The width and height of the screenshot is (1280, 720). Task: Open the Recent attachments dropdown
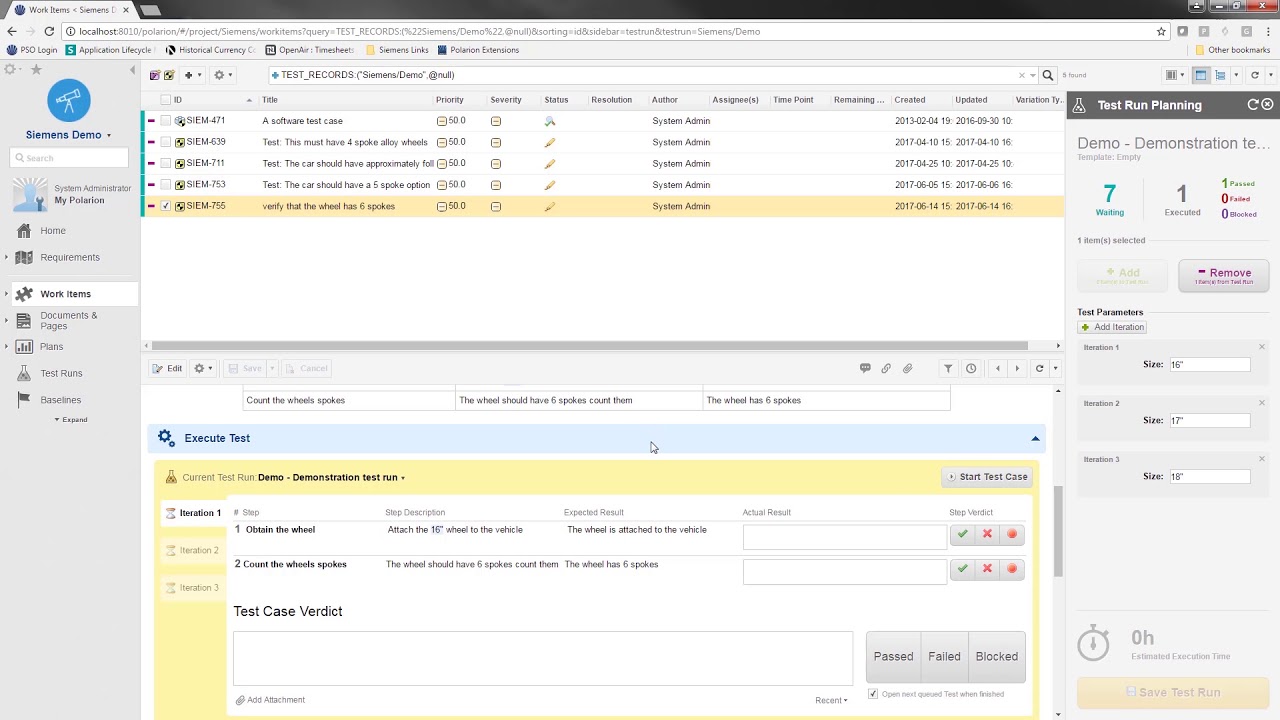[x=831, y=700]
